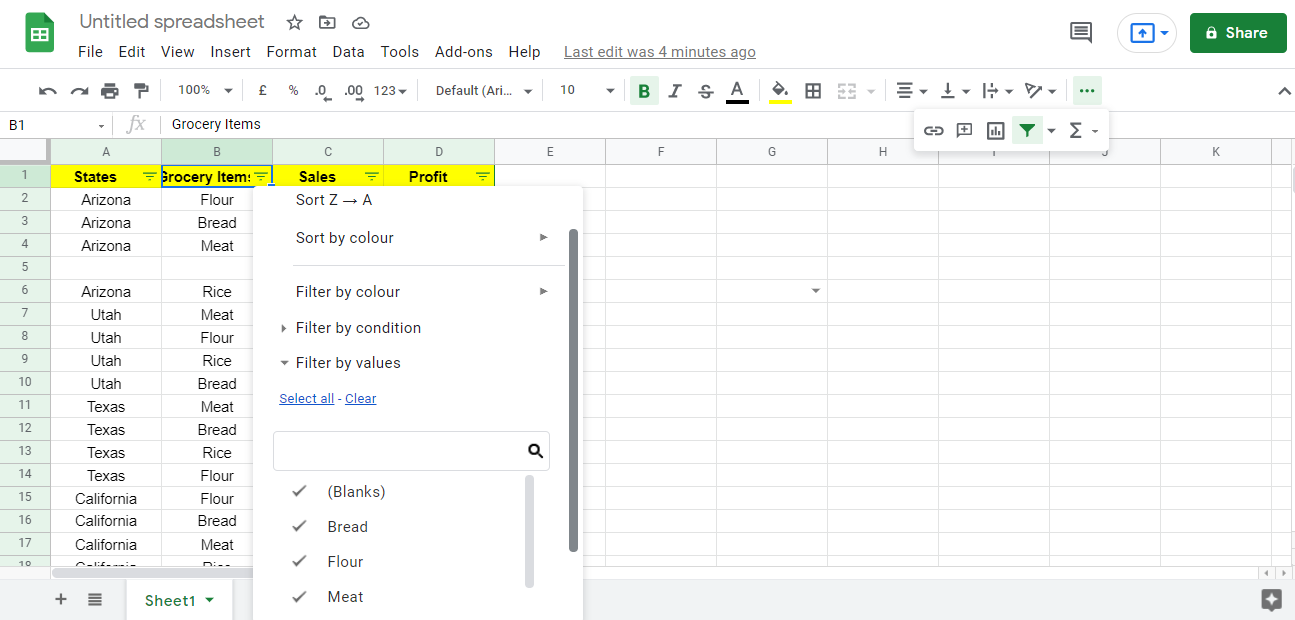Open the font size 10 dropdown
The height and width of the screenshot is (620, 1295).
[x=586, y=90]
